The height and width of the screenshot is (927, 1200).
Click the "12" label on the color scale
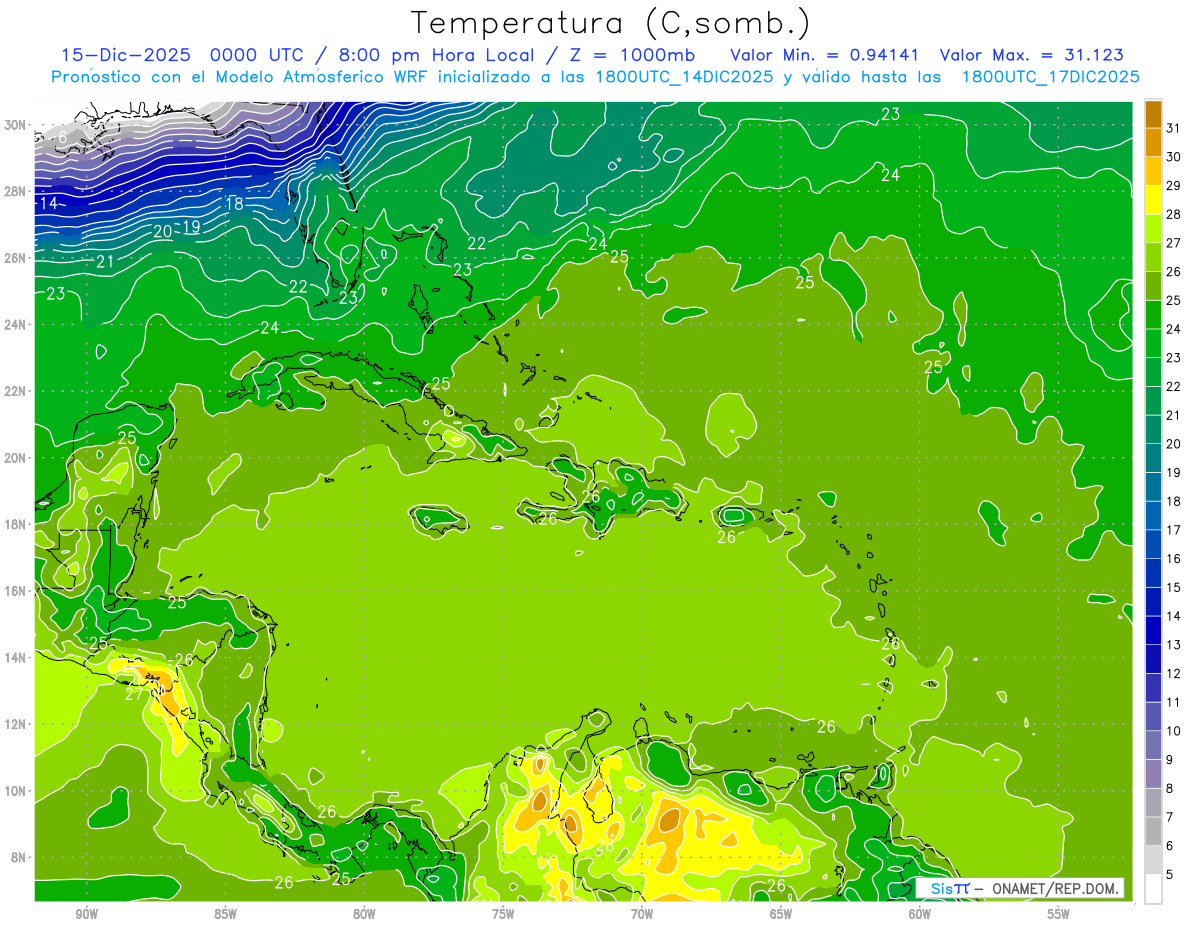click(1174, 673)
